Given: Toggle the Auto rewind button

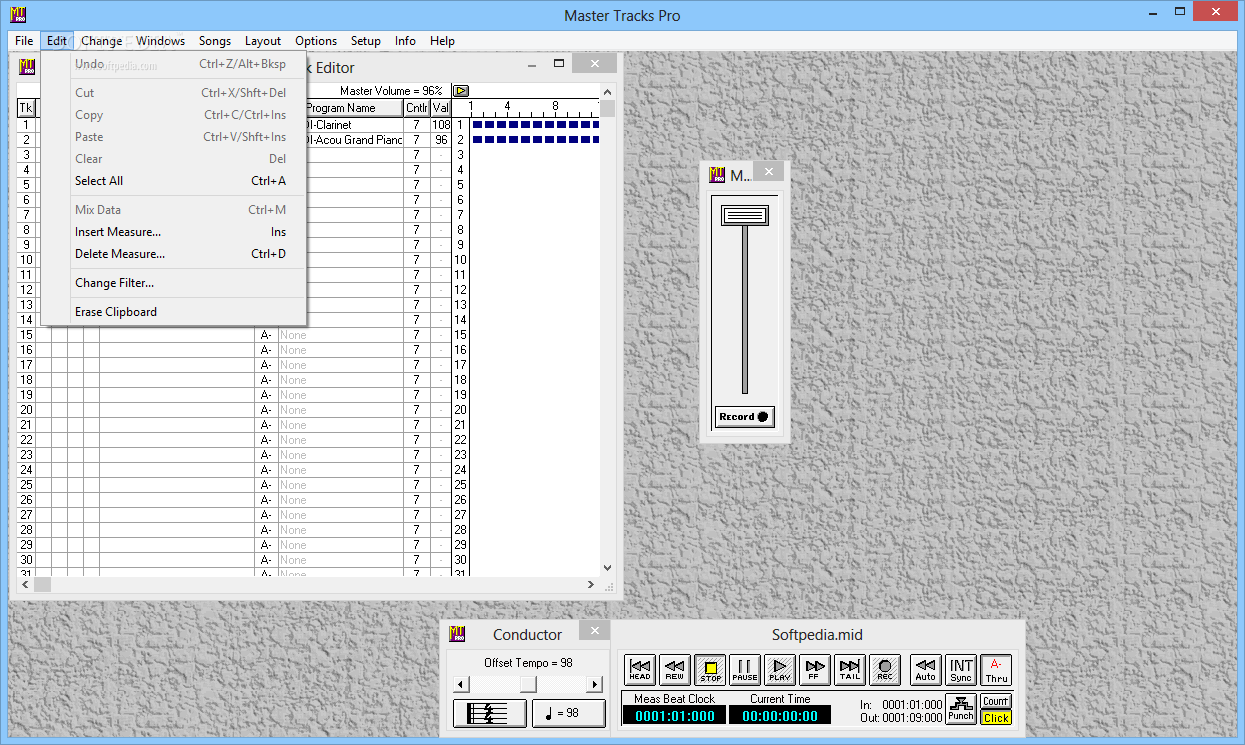Looking at the screenshot, I should click(x=926, y=669).
